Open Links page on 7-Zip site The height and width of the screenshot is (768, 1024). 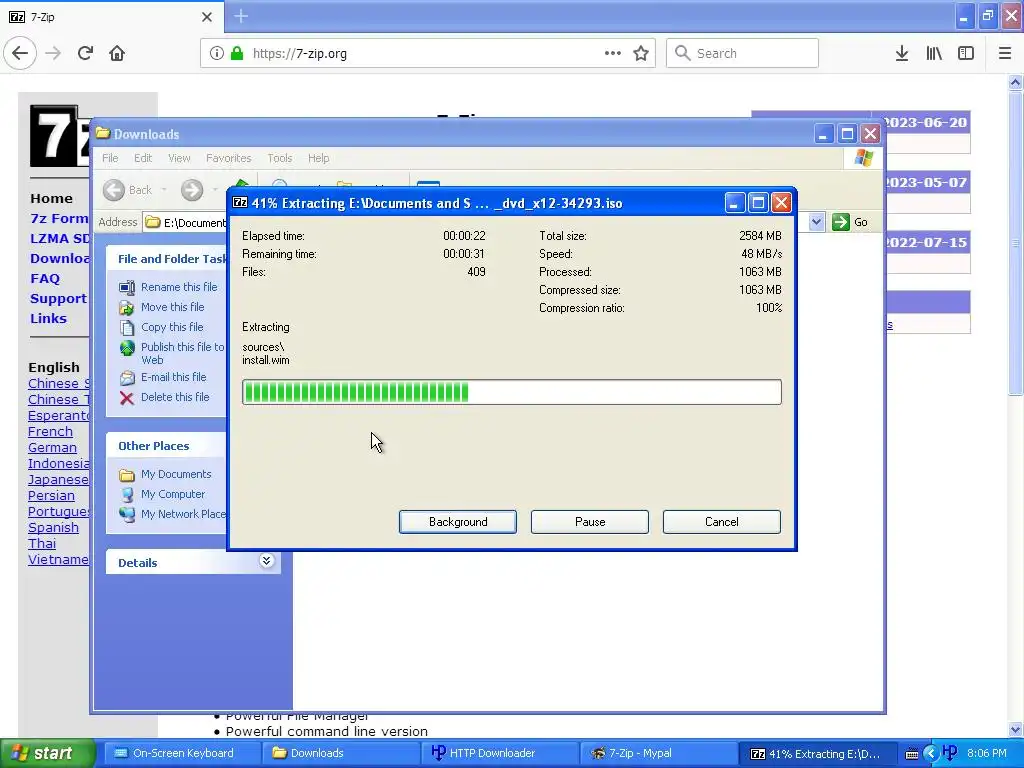pyautogui.click(x=48, y=319)
